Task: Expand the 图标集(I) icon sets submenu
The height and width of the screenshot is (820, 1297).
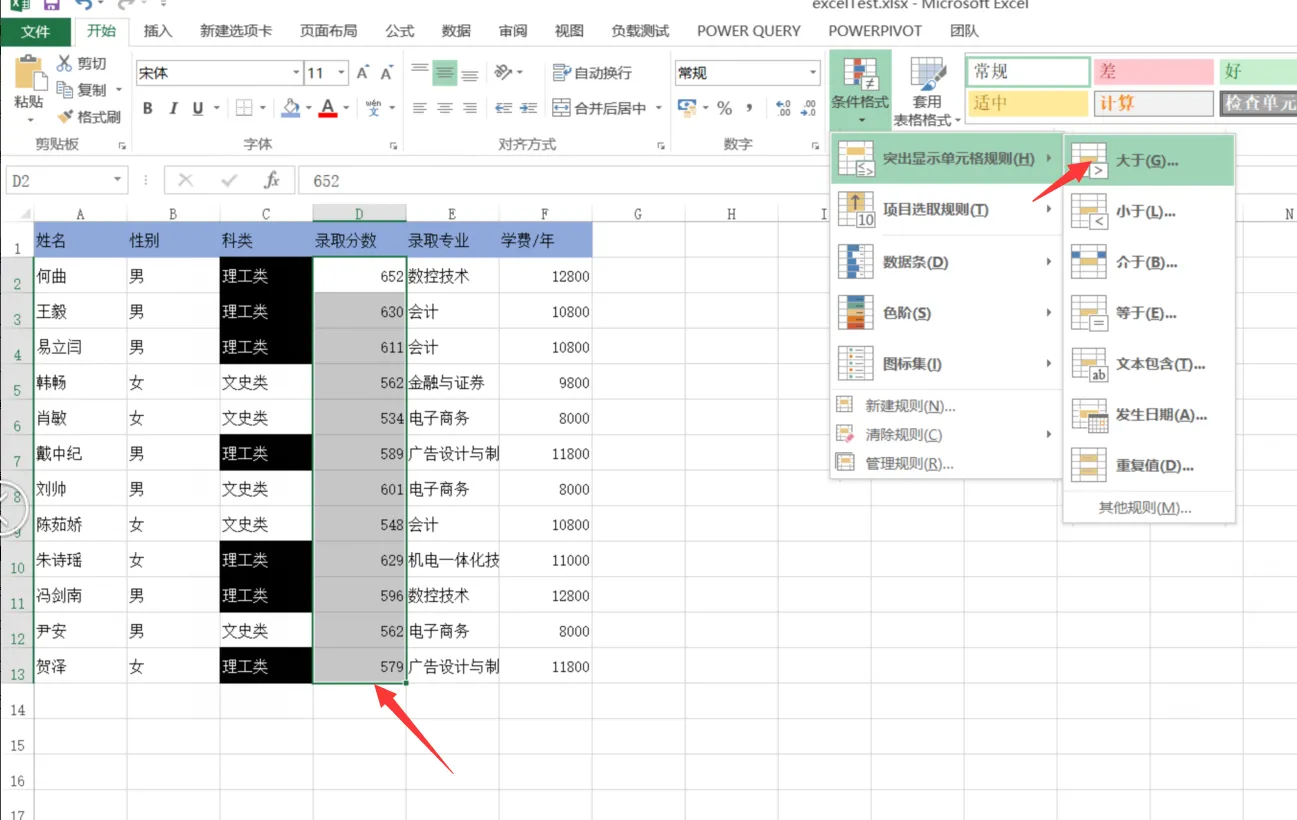Action: tap(946, 364)
